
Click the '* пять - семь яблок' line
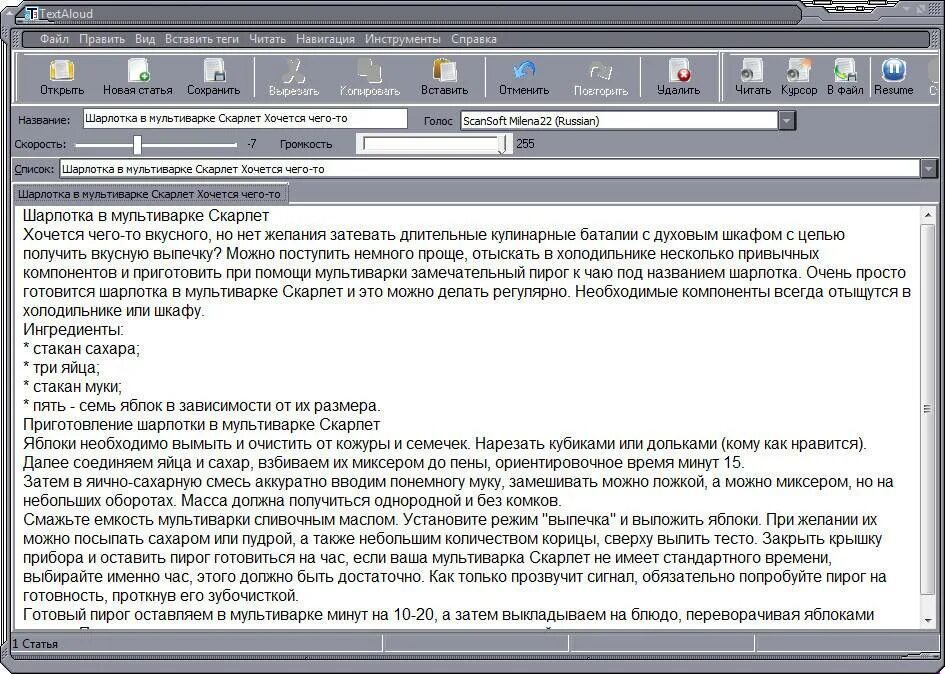click(x=202, y=406)
